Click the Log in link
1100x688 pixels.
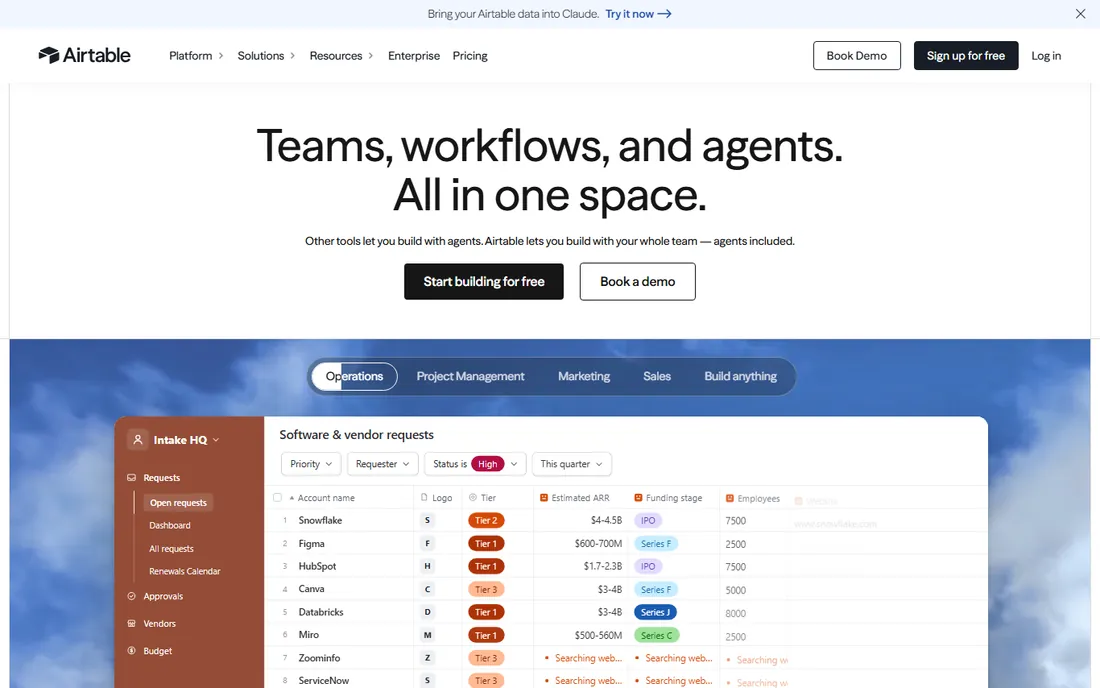pyautogui.click(x=1046, y=55)
